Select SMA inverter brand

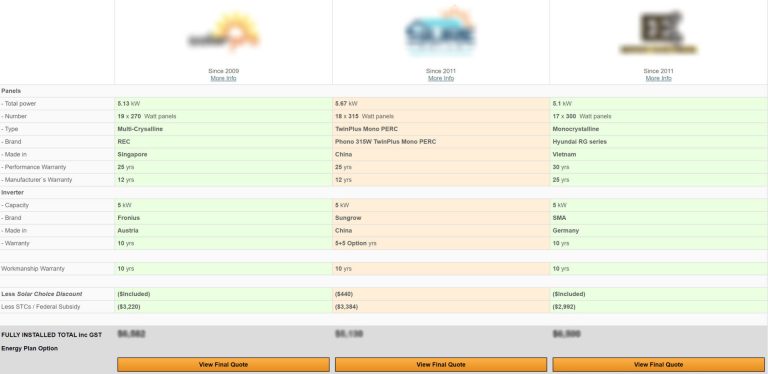[559, 218]
